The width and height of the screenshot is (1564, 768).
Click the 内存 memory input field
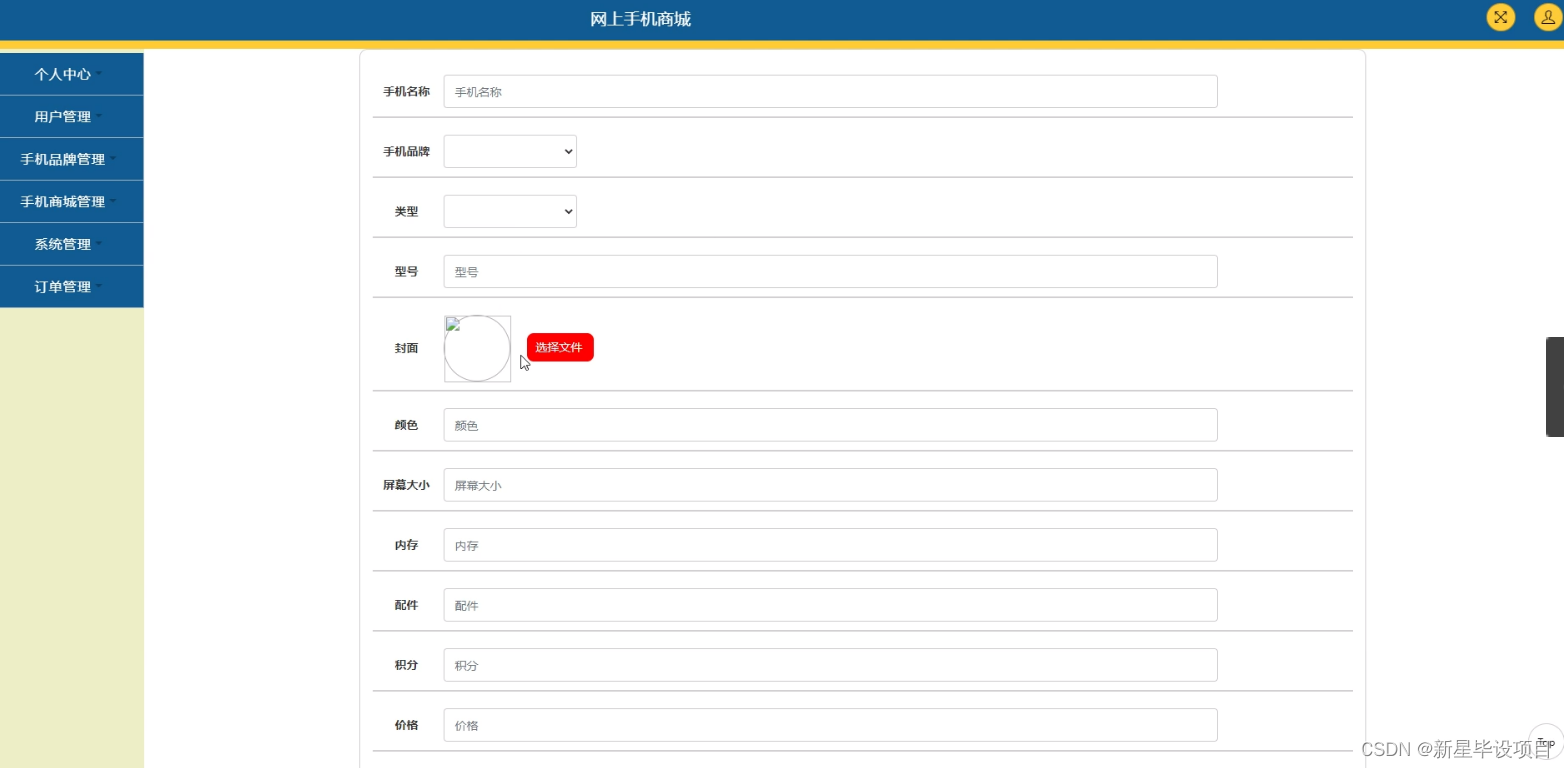830,544
